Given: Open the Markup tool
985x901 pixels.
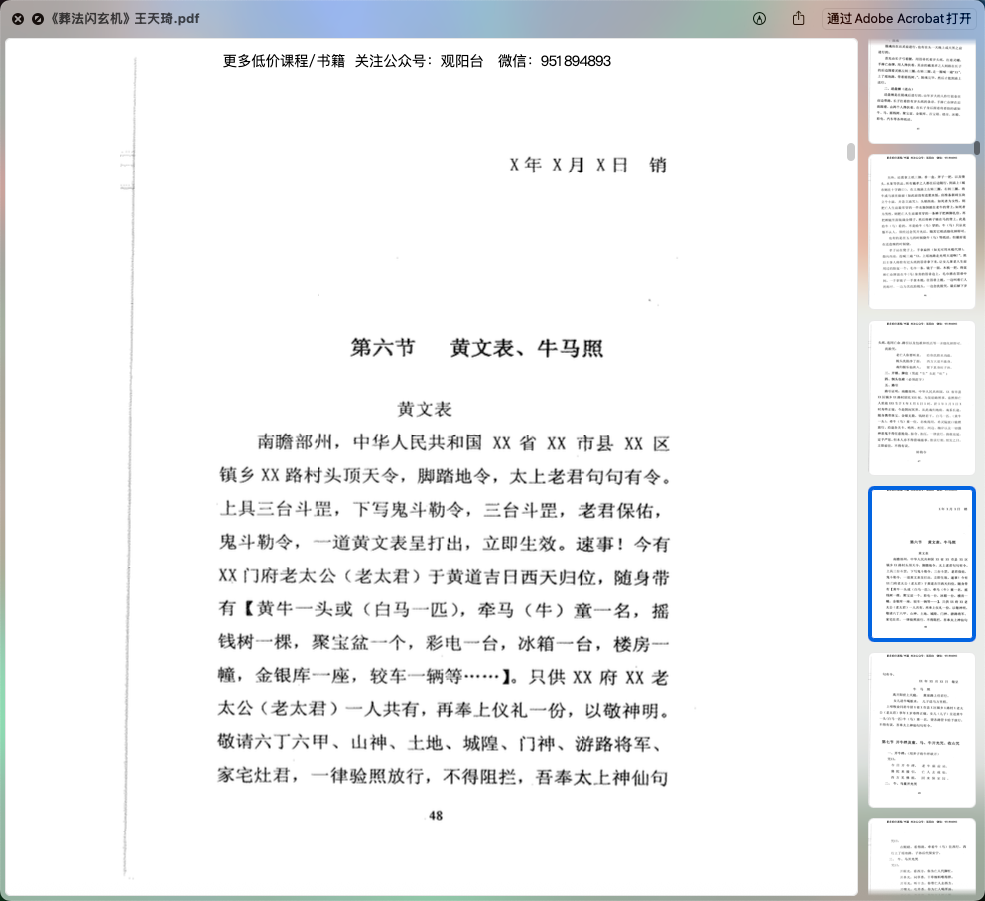Looking at the screenshot, I should pyautogui.click(x=759, y=19).
